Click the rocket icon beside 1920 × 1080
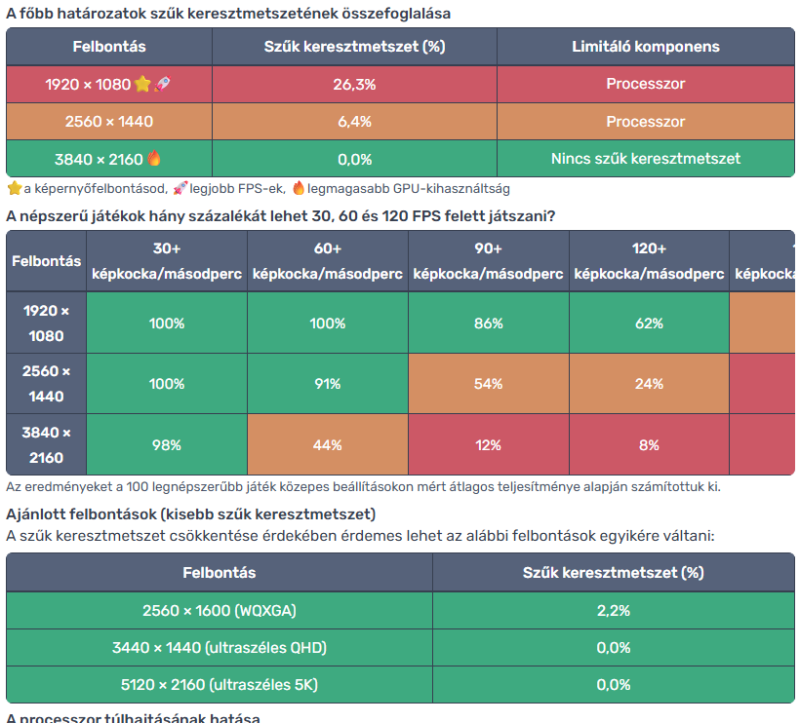 163,84
